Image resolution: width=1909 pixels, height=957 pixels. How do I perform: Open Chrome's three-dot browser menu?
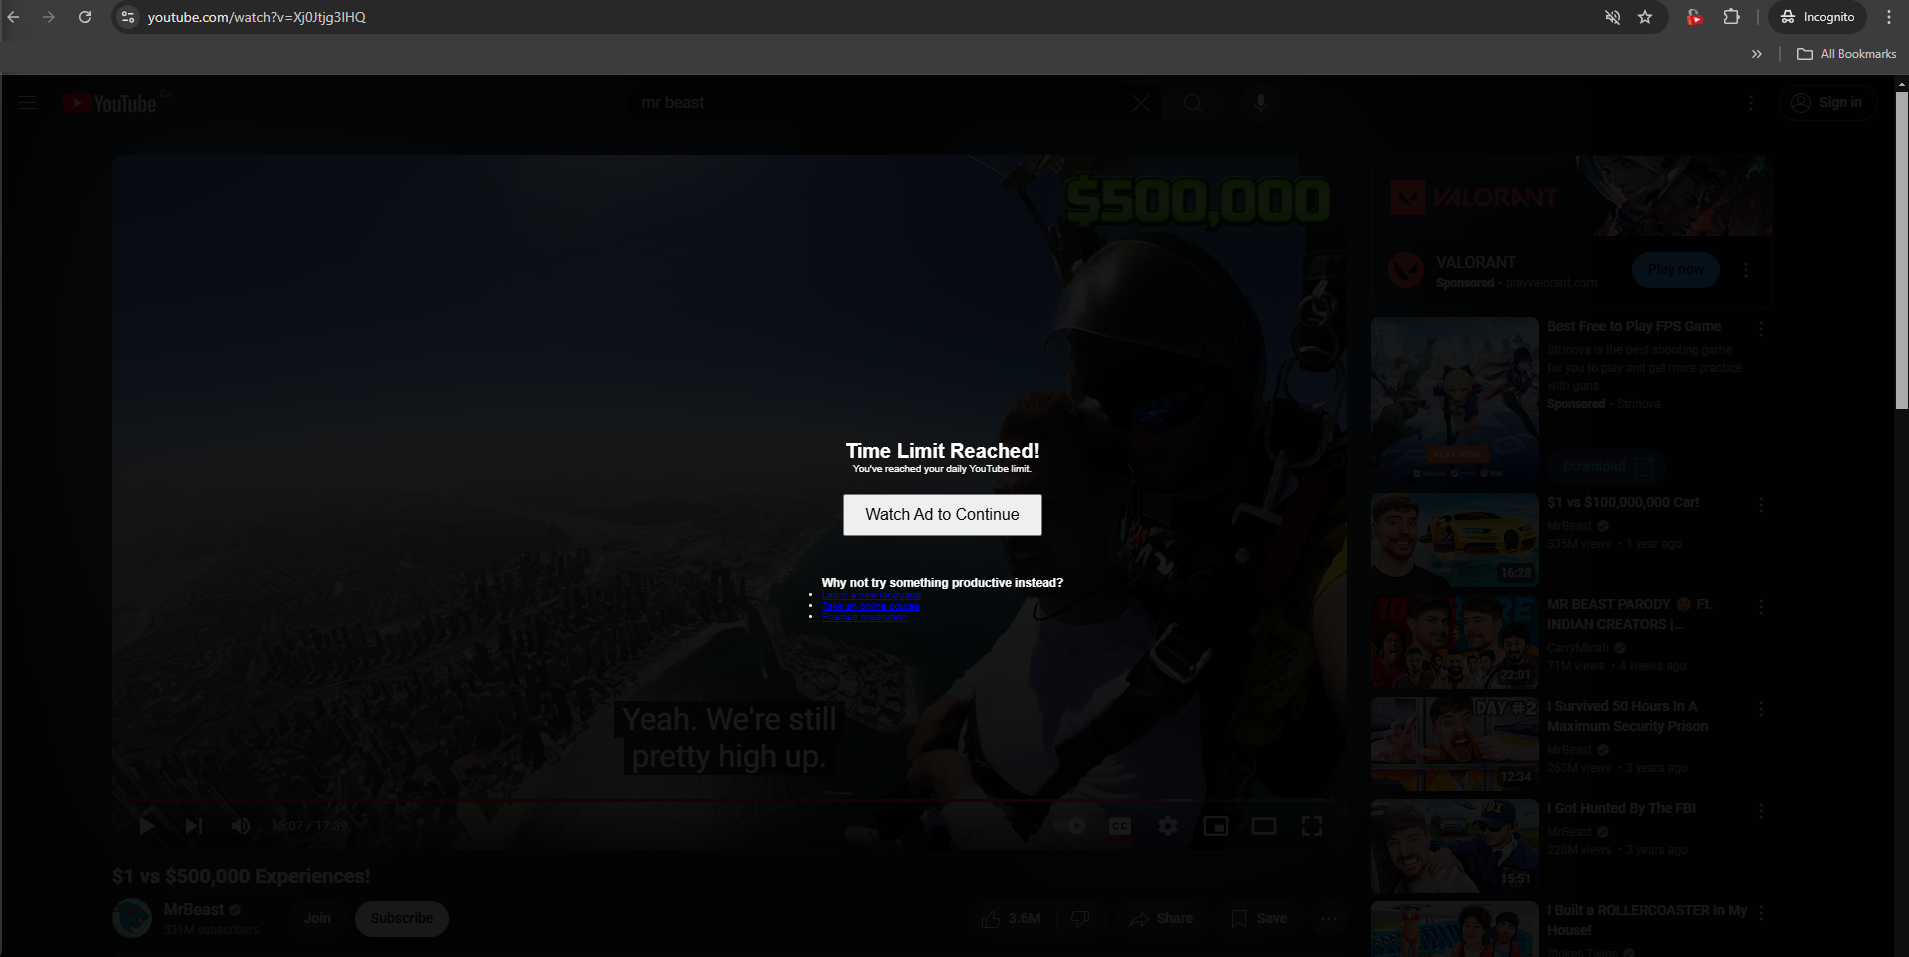(1888, 16)
